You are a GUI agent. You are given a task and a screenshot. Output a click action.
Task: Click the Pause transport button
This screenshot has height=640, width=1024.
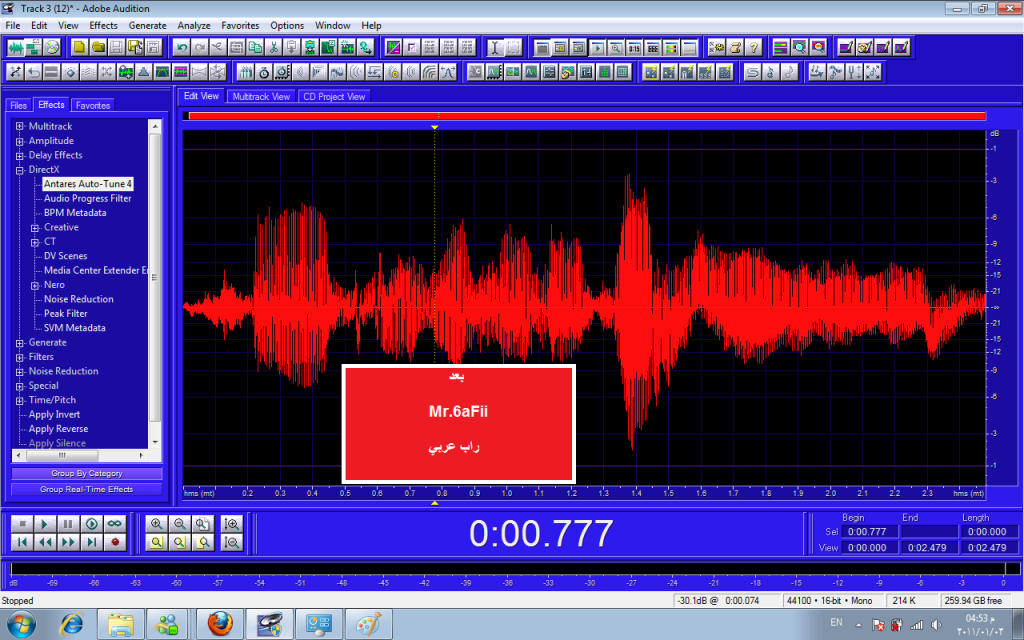click(x=68, y=524)
